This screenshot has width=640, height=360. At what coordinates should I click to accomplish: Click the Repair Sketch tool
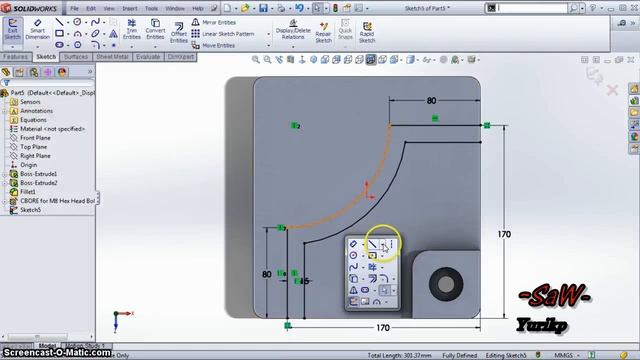[323, 33]
